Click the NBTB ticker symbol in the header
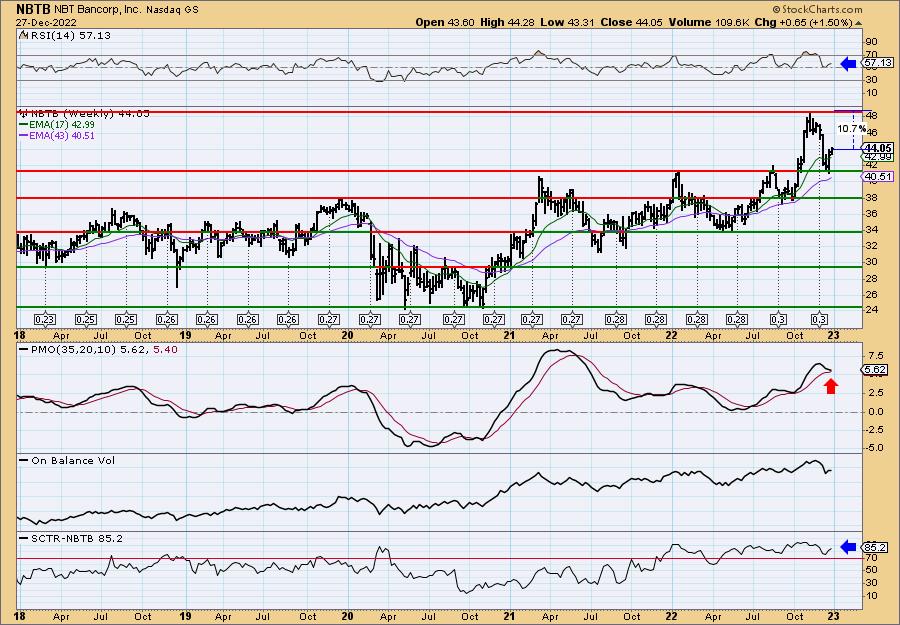Screen dimensions: 900x625 click(x=33, y=9)
